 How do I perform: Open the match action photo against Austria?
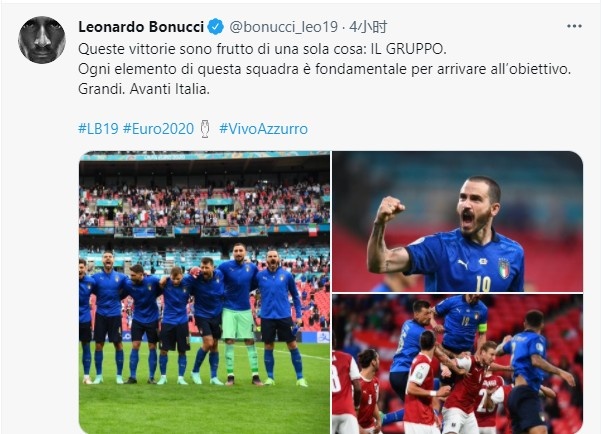click(457, 364)
